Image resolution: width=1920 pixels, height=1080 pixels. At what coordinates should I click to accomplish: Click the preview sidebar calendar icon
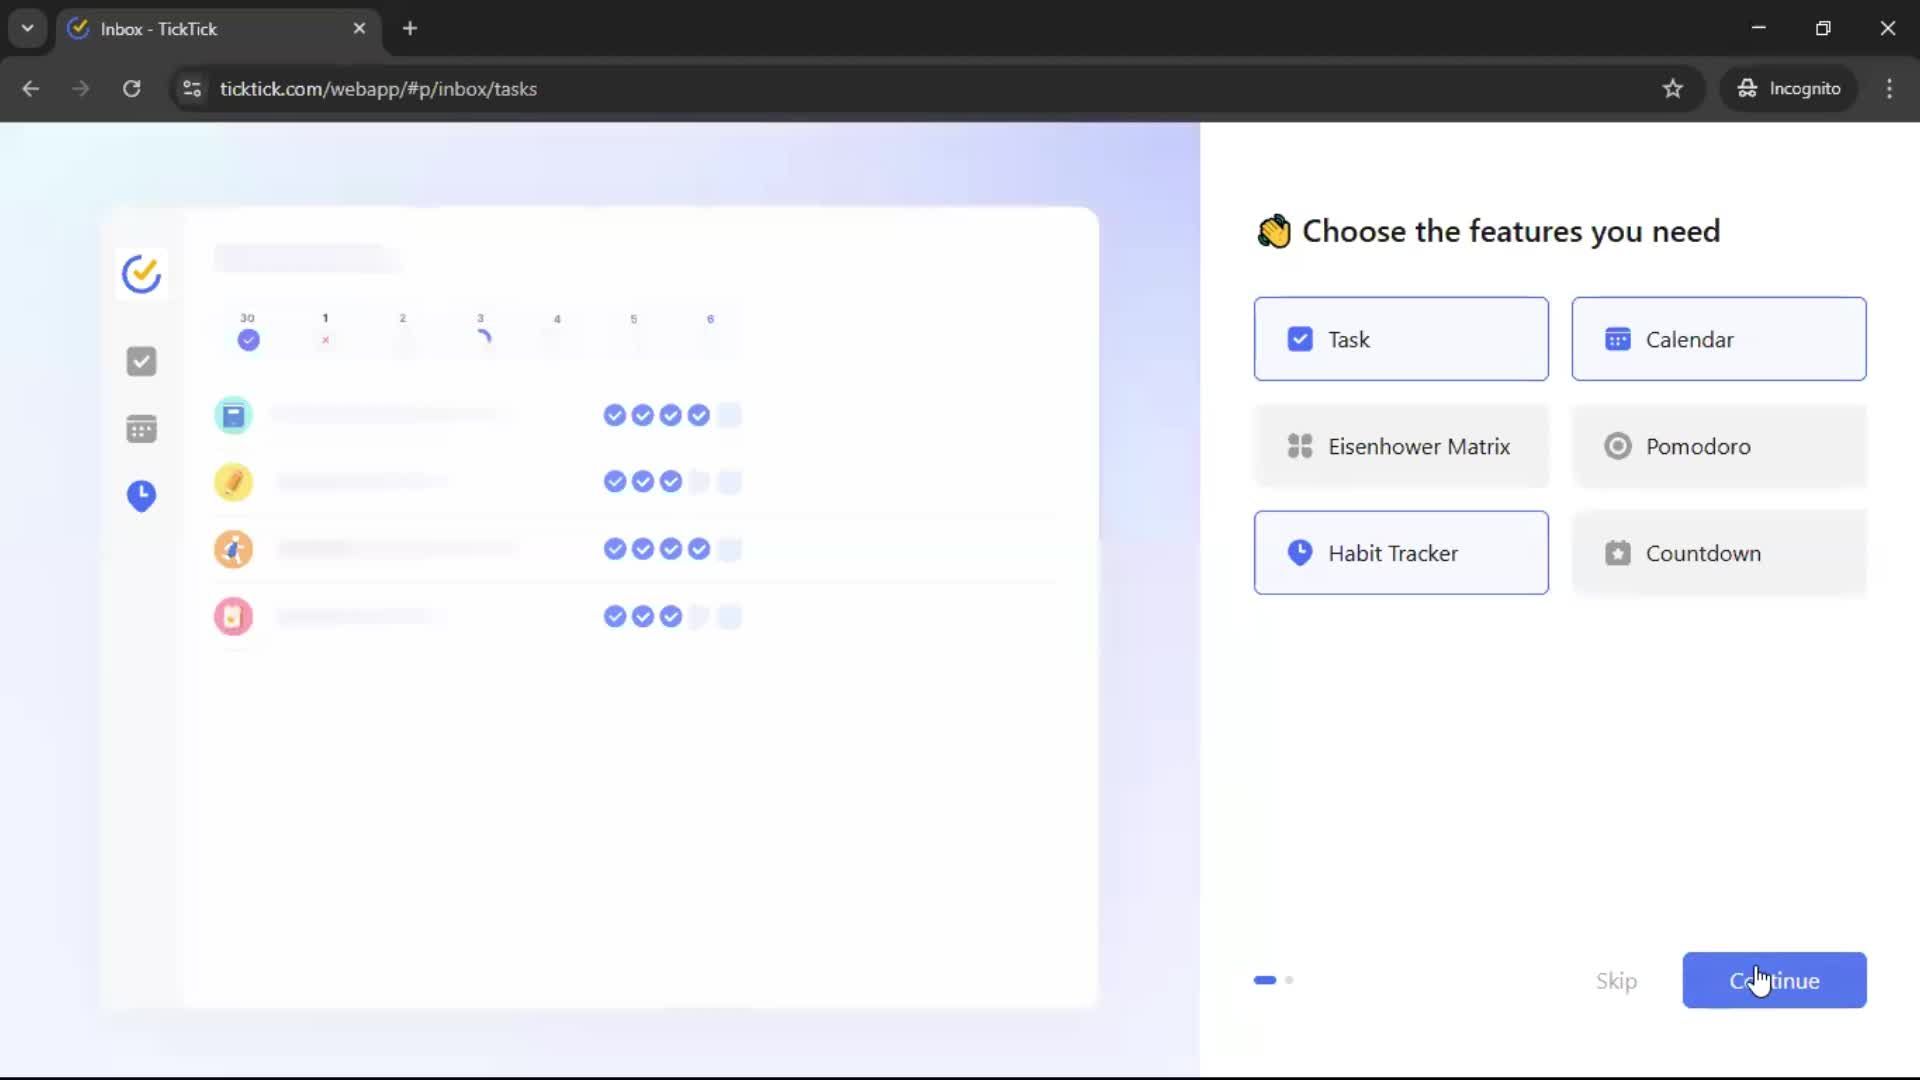(x=141, y=429)
